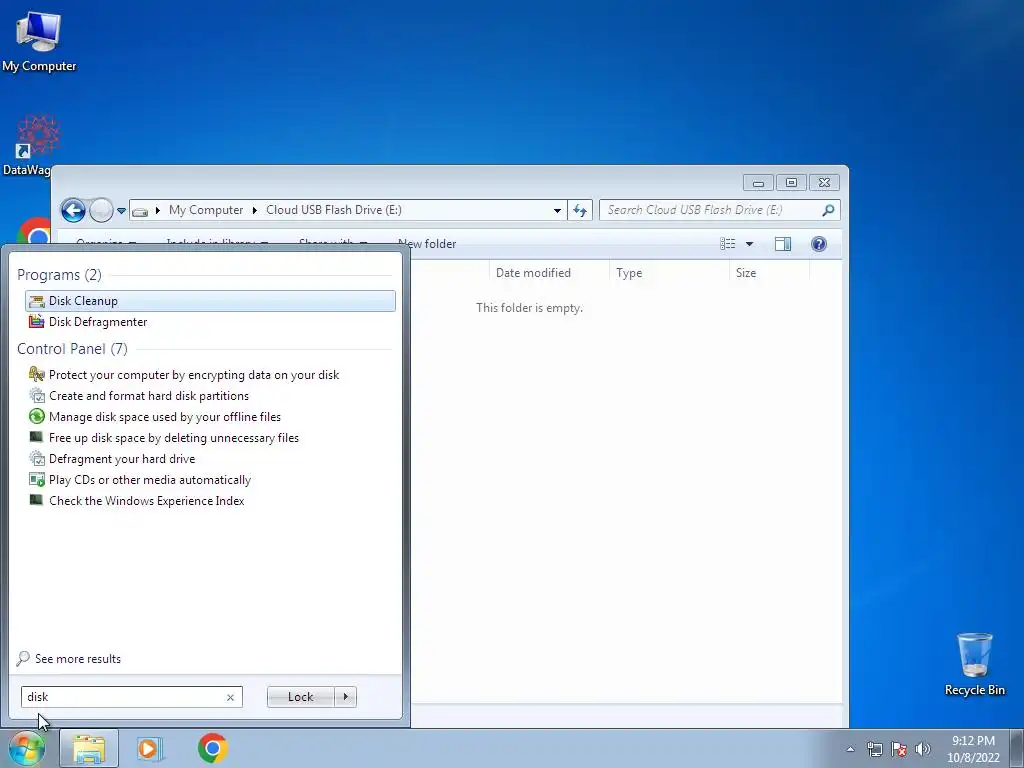Click the drive icon in the address bar
The width and height of the screenshot is (1024, 768).
[x=140, y=211]
